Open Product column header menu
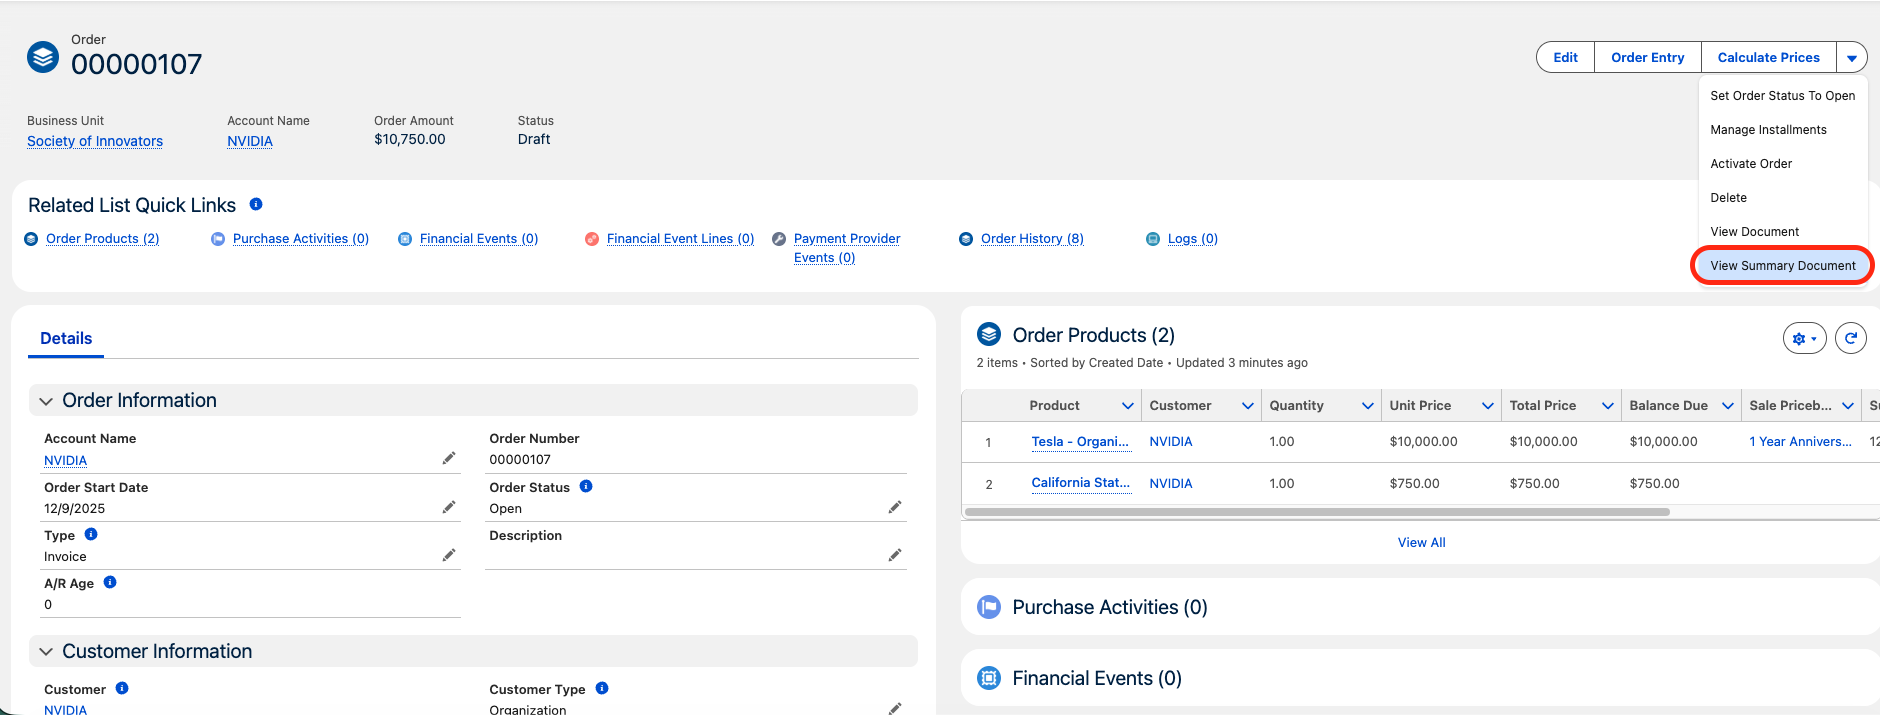This screenshot has width=1880, height=715. (x=1128, y=406)
